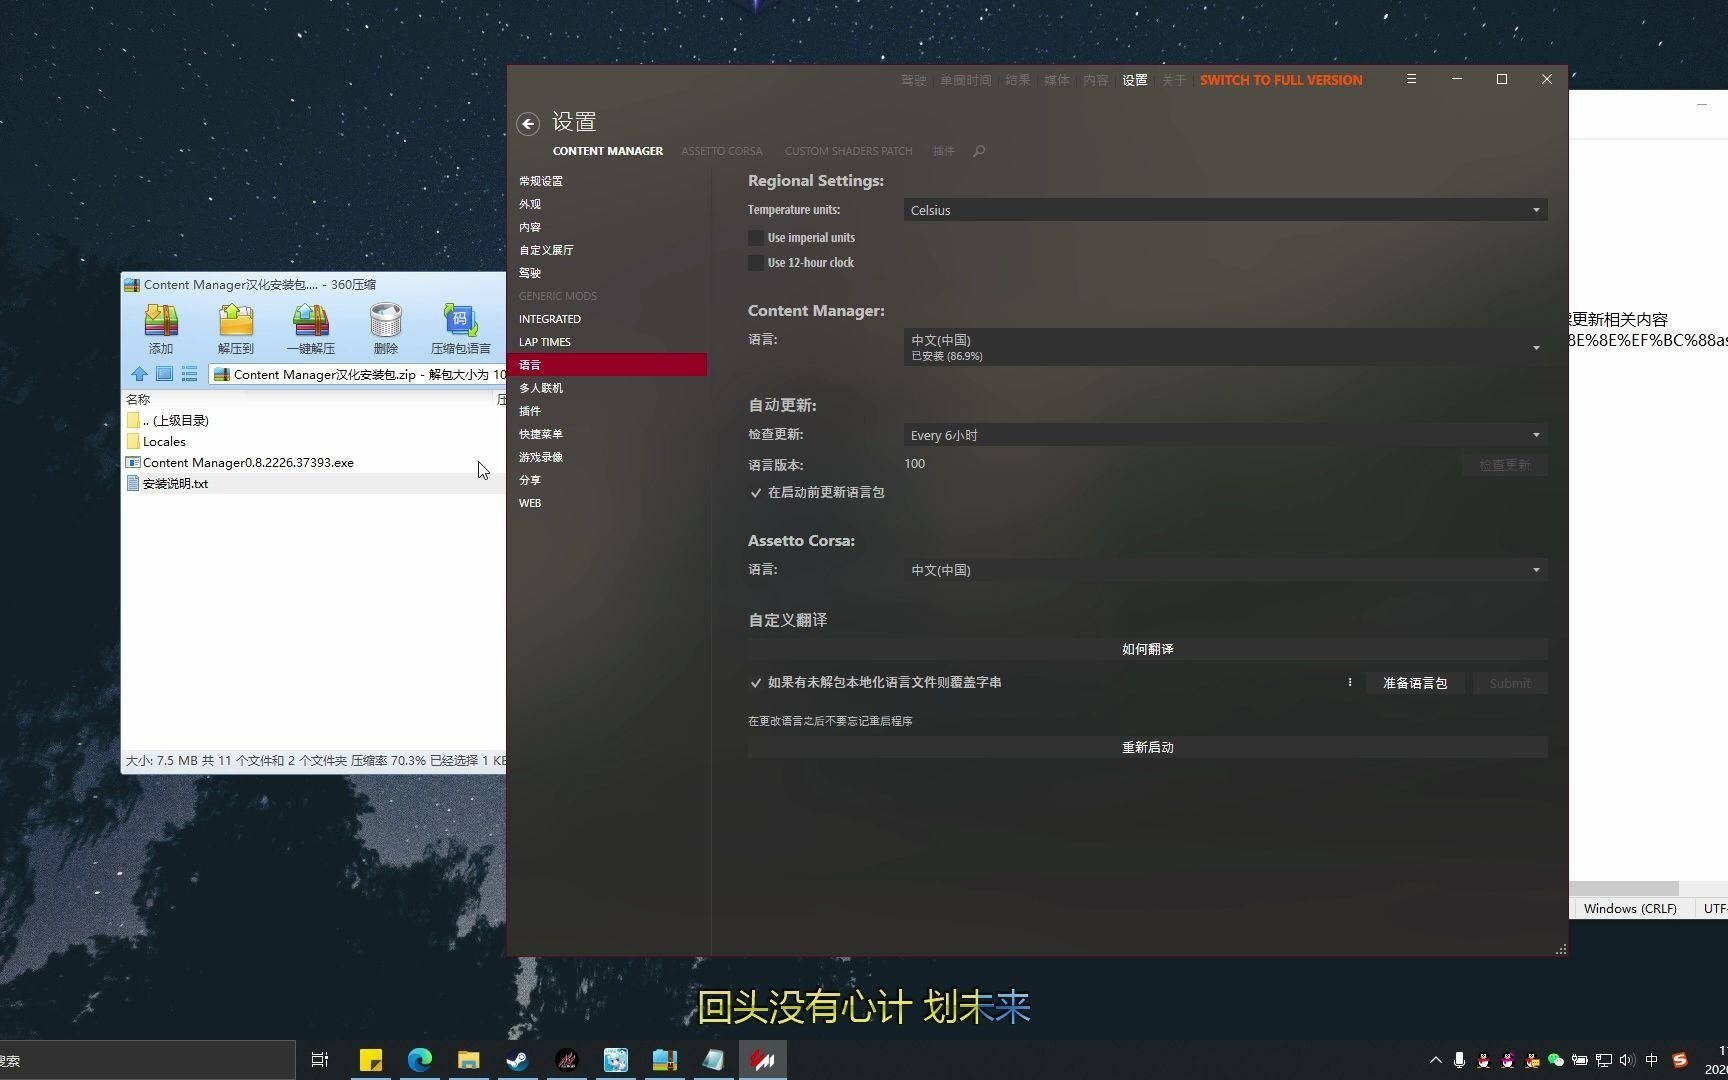Viewport: 1728px width, 1080px height.
Task: Click the up-directory arrow in 360压缩
Action: coord(139,374)
